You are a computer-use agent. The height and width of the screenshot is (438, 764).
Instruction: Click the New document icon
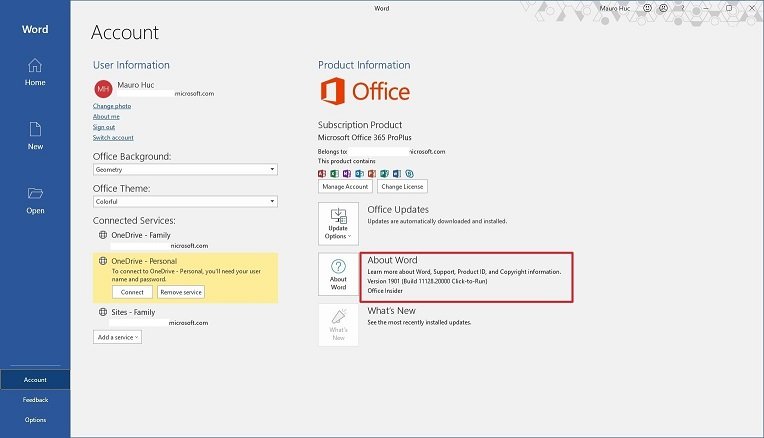tap(35, 130)
